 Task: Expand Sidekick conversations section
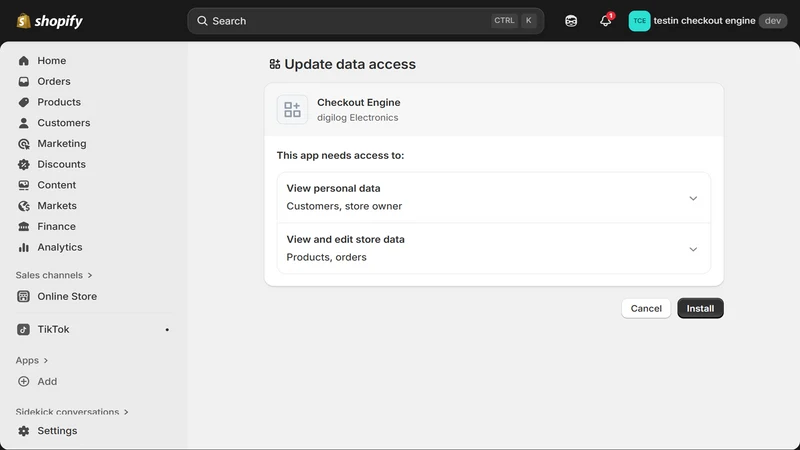(x=72, y=412)
